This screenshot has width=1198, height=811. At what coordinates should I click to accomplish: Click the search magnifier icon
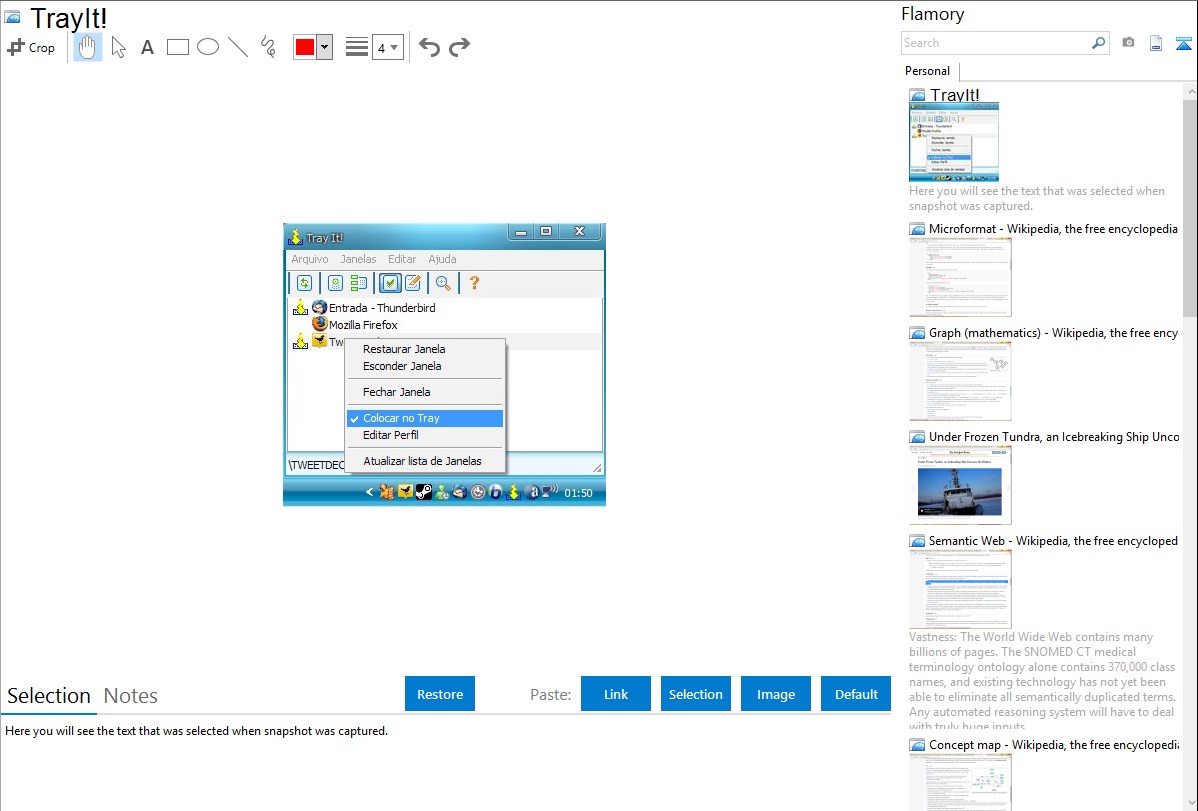click(1099, 43)
